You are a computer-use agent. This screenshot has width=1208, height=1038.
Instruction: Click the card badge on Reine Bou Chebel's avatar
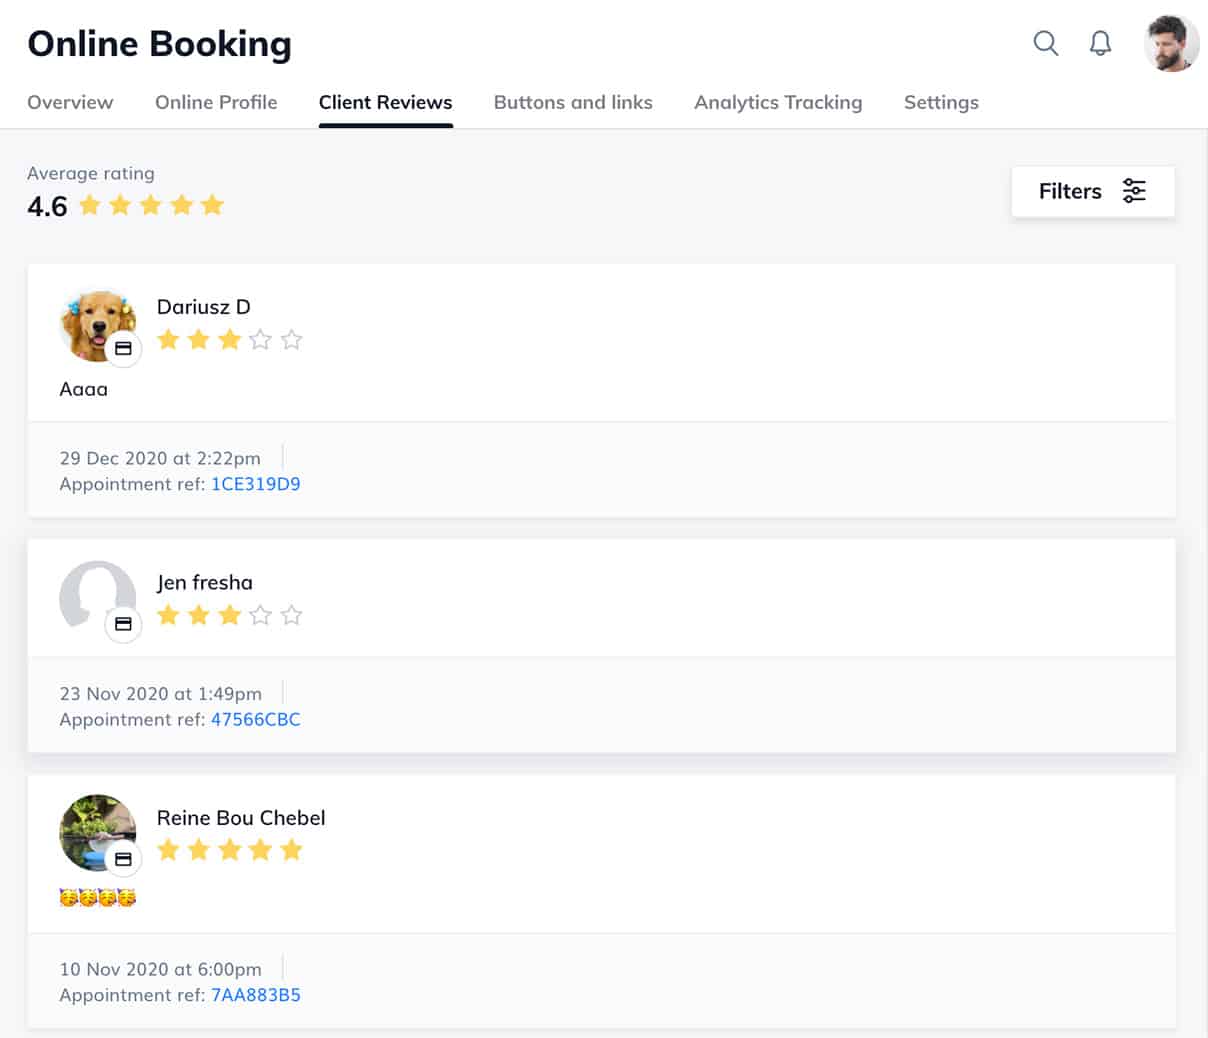(123, 859)
